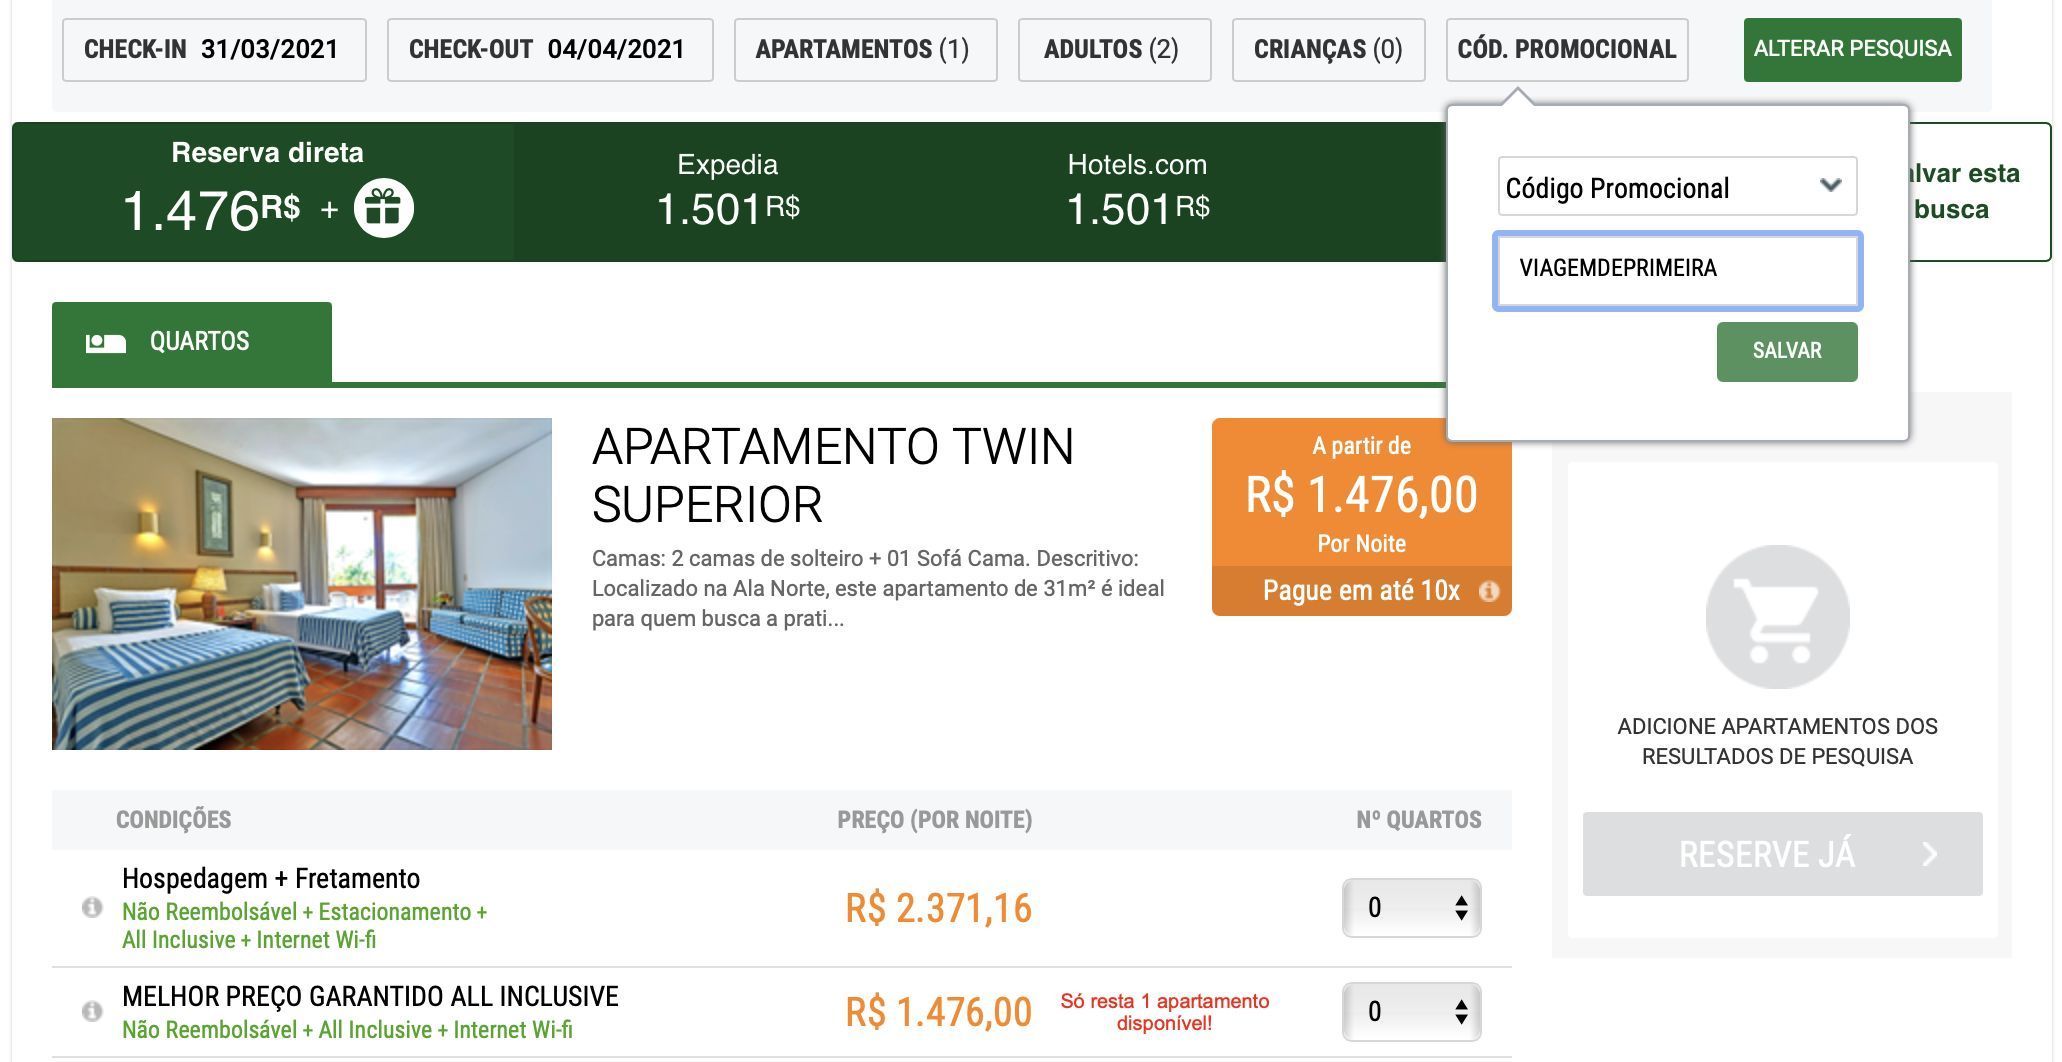The image size is (2062, 1062).
Task: Click the gift icon beside Reserva direta price
Action: [x=384, y=209]
